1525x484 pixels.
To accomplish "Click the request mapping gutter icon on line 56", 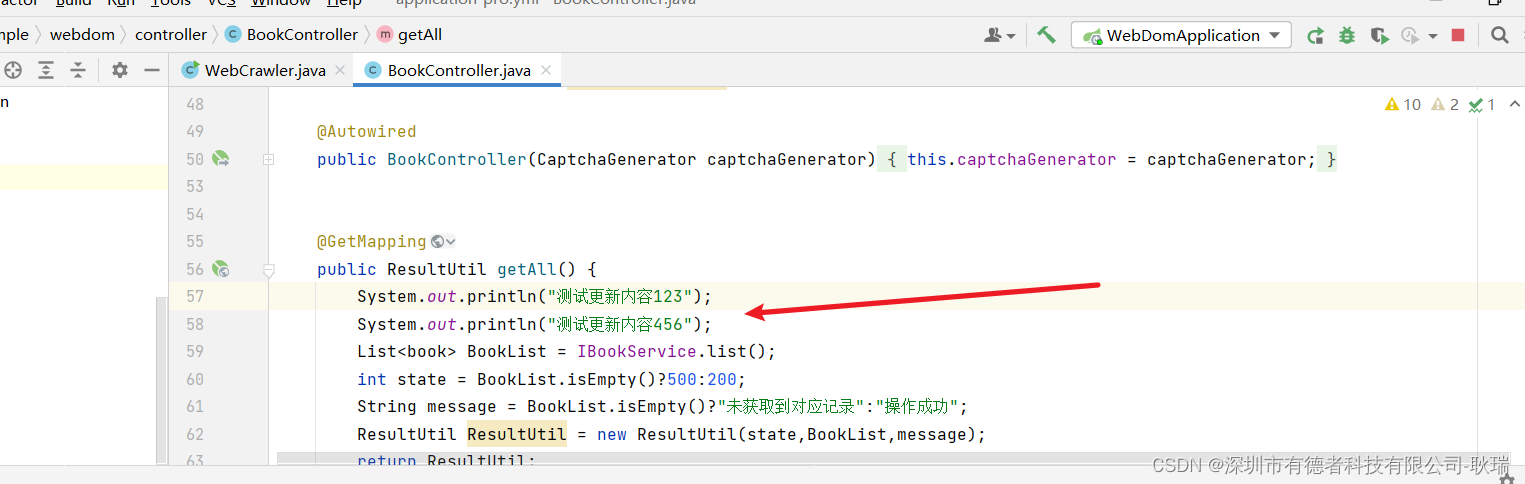I will point(220,268).
